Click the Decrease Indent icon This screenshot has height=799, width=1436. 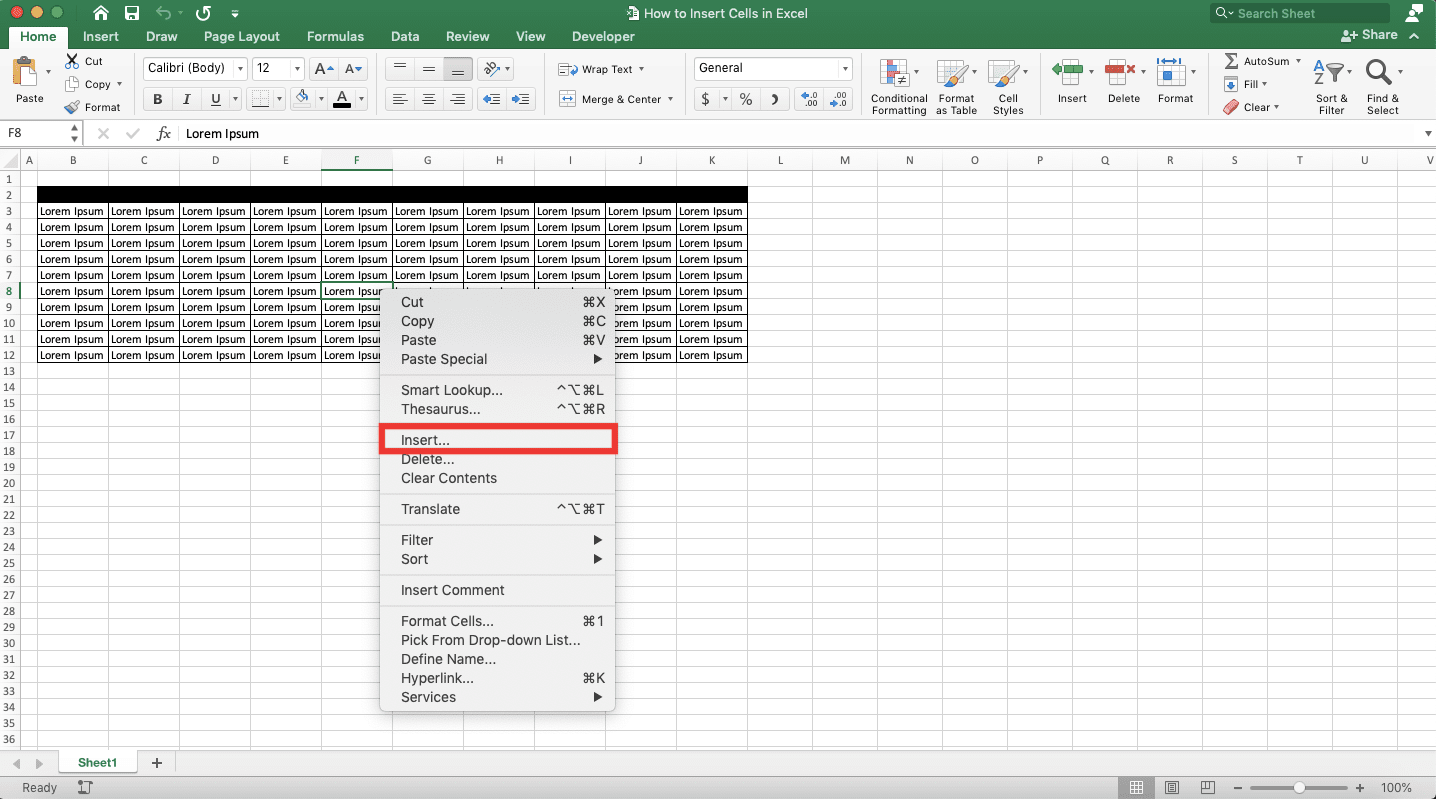point(491,99)
